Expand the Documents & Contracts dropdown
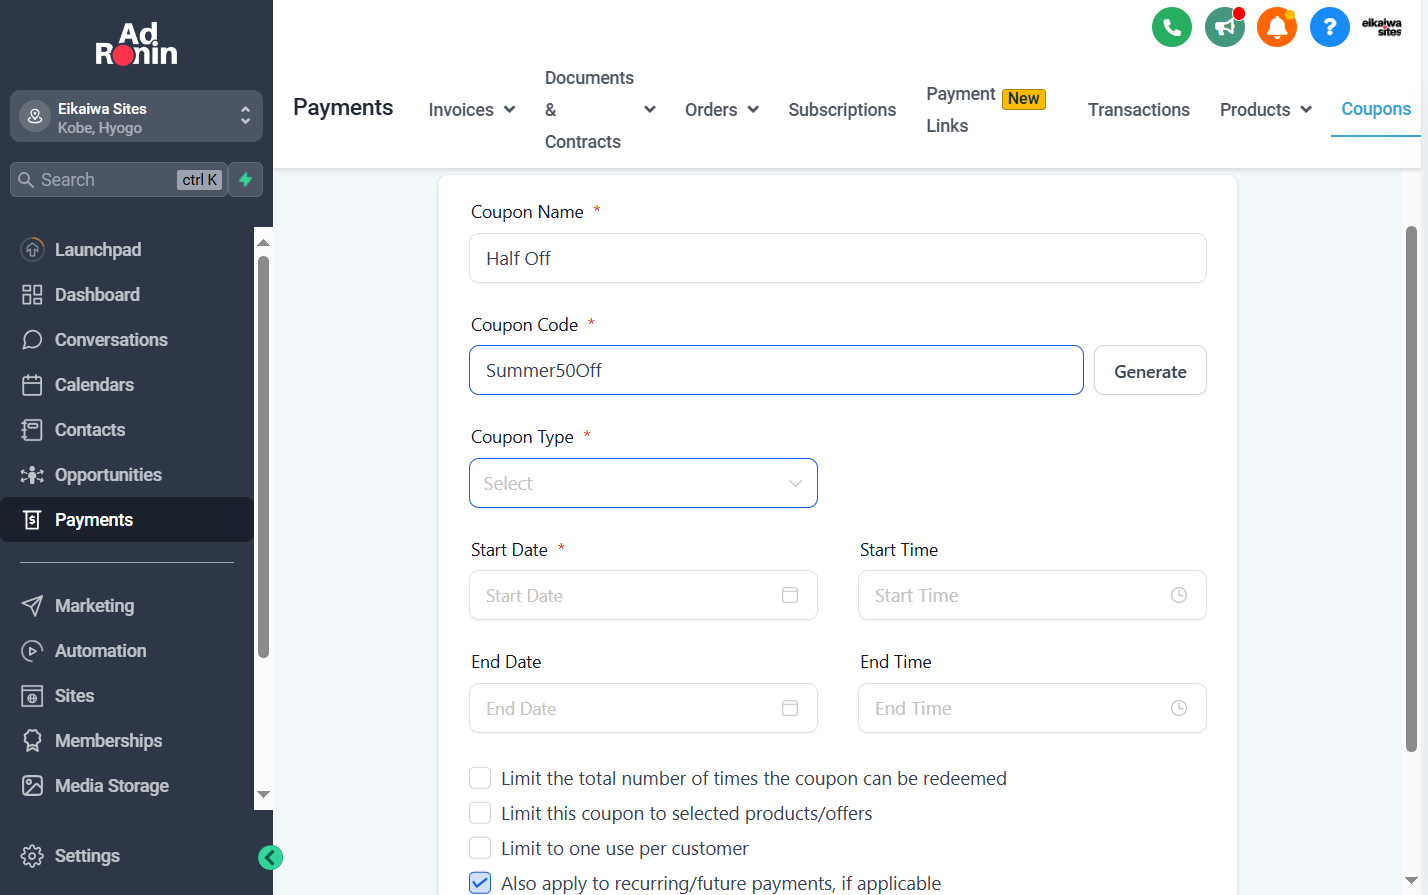The width and height of the screenshot is (1428, 895). point(600,110)
